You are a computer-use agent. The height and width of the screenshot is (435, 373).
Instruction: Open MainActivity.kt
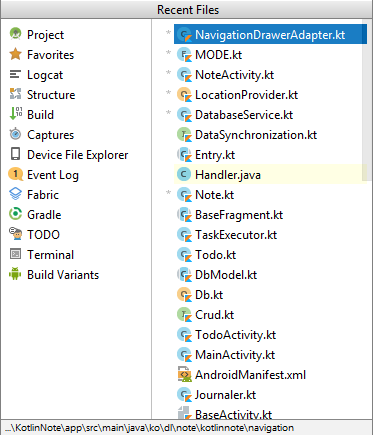(x=235, y=355)
